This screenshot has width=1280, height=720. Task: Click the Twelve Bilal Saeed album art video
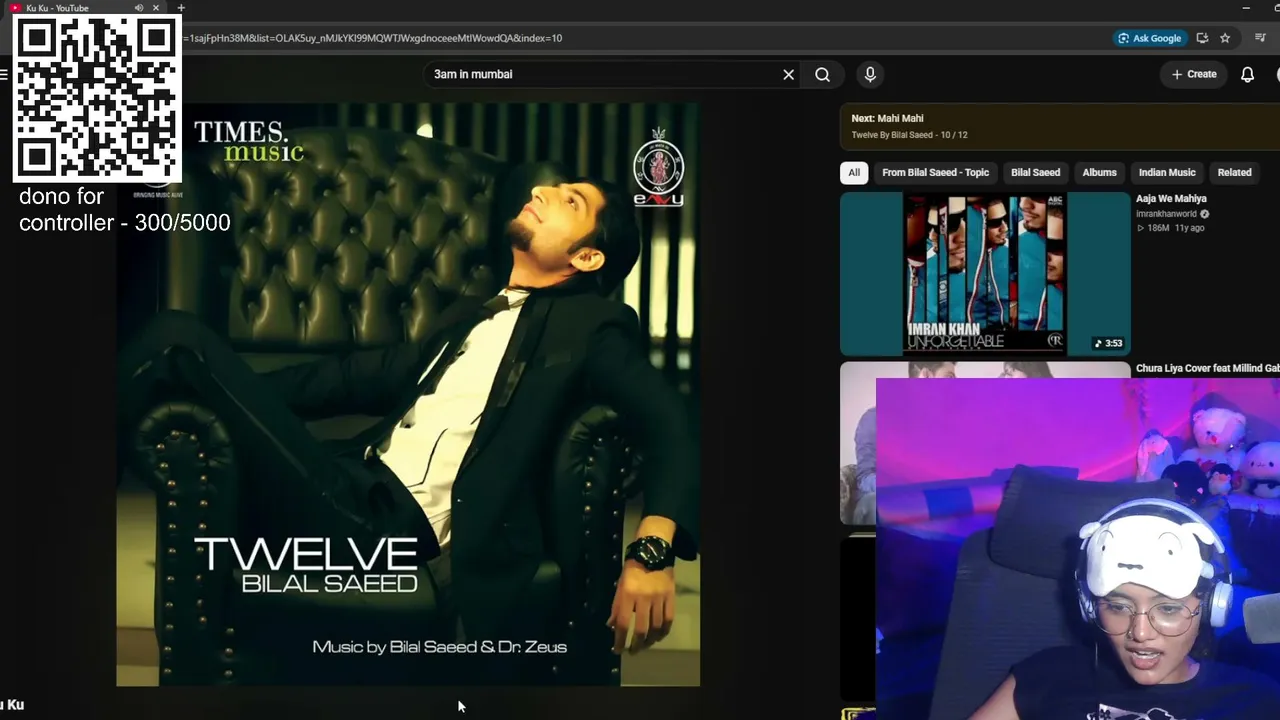tap(408, 394)
